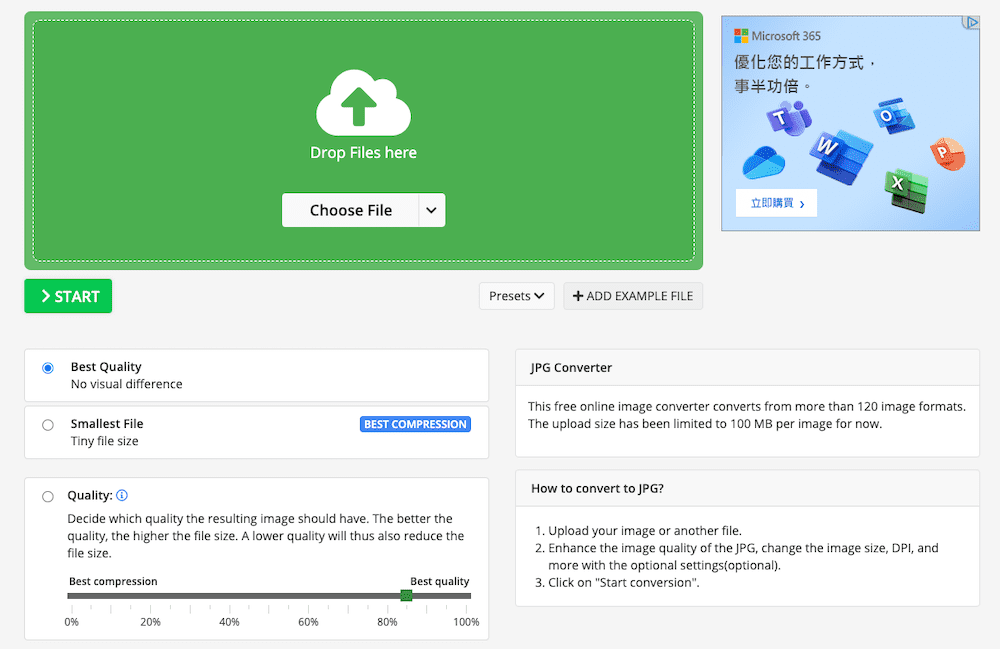Click the Teams icon in the ad
The image size is (1000, 649).
[787, 120]
